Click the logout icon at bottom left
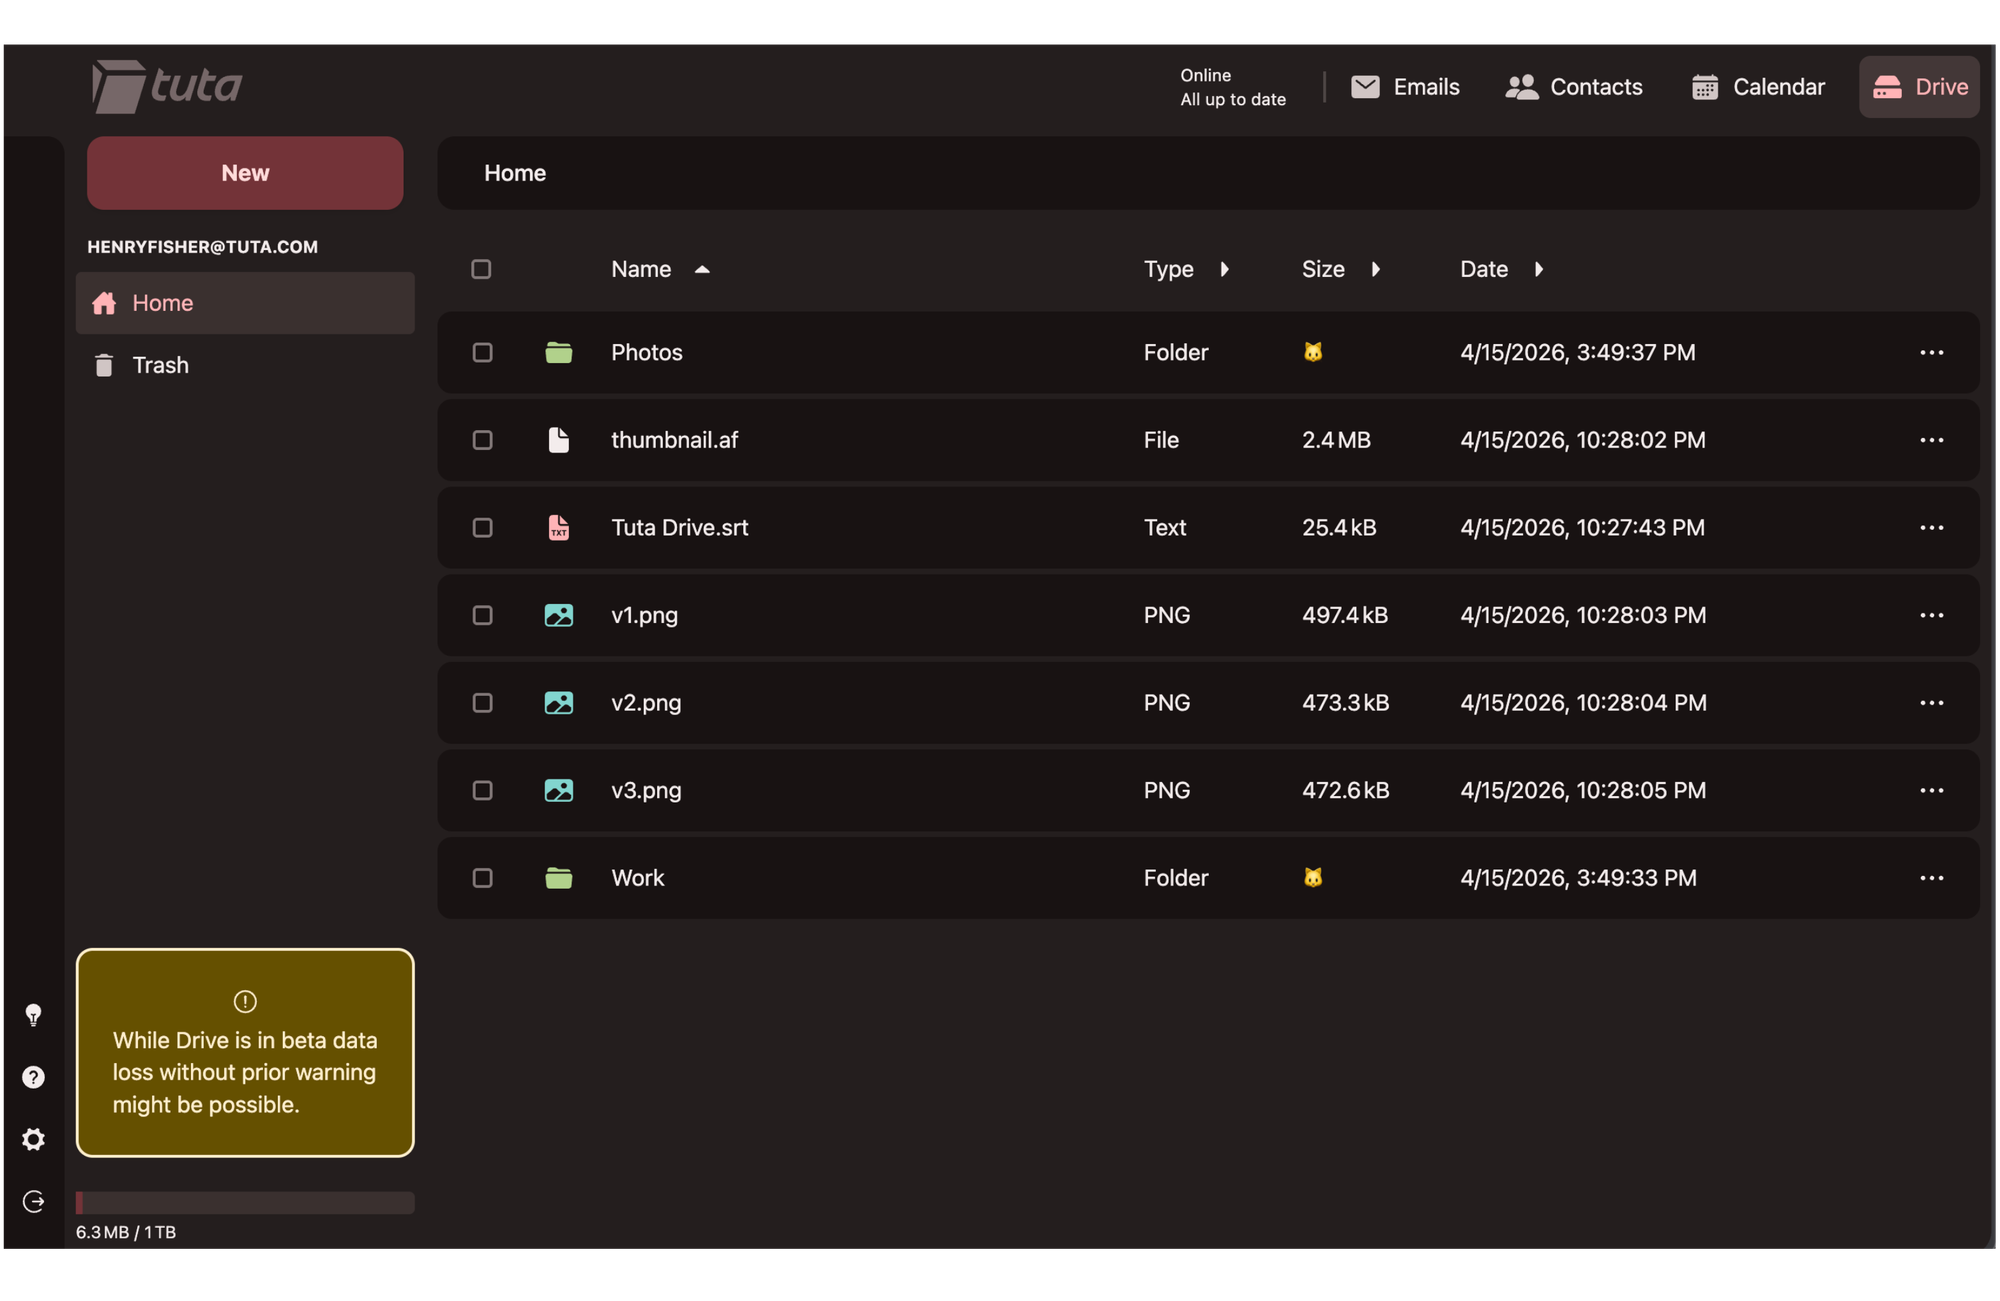This screenshot has height=1301, width=2000. [x=33, y=1201]
